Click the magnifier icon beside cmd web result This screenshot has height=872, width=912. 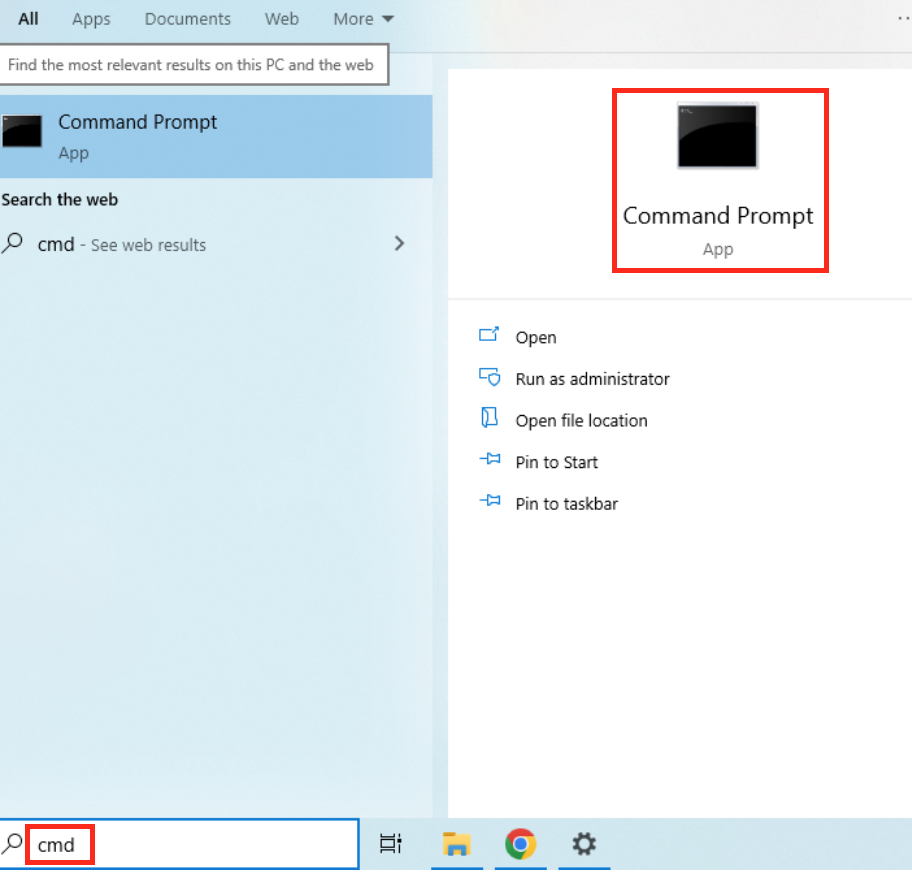(12, 243)
